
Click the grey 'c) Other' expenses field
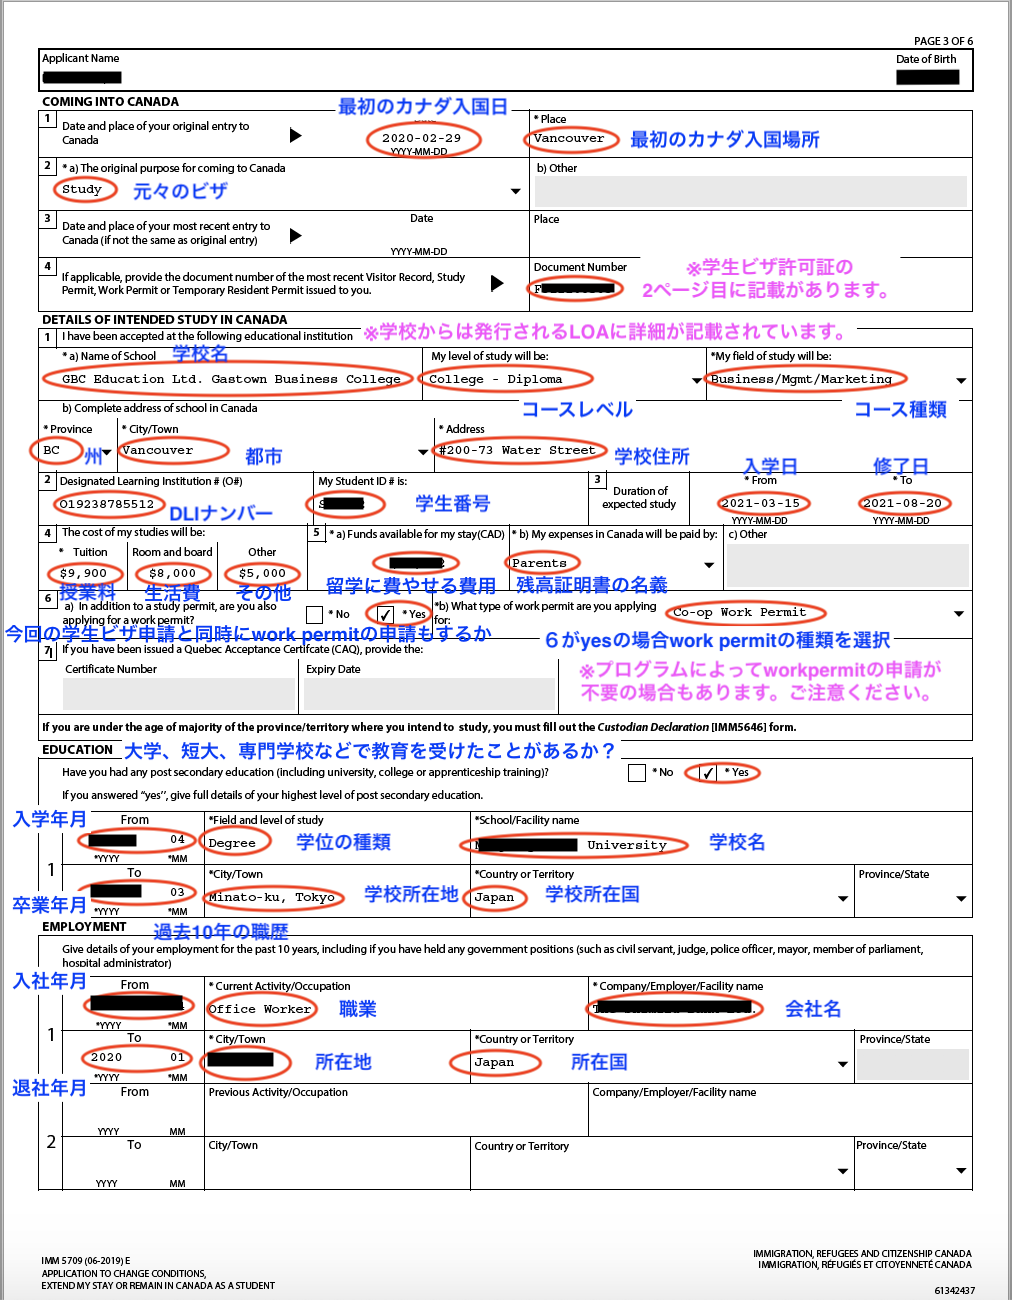click(847, 565)
